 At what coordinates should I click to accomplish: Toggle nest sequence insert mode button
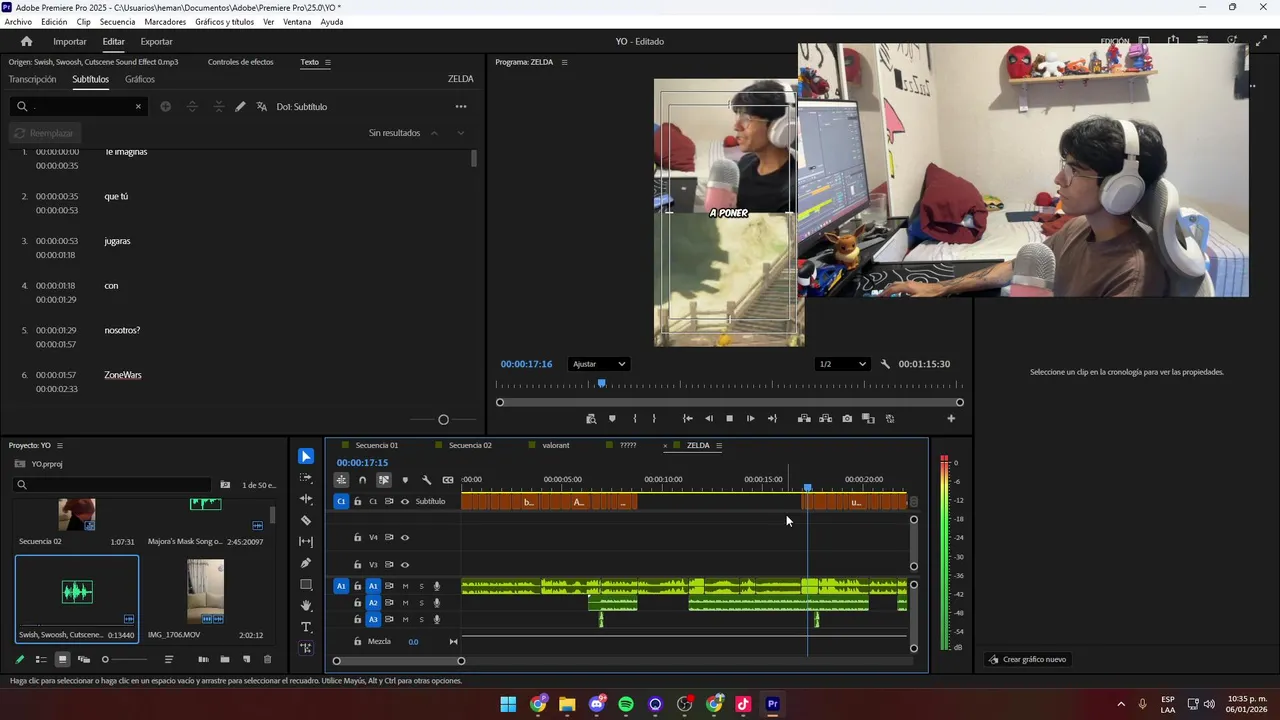click(x=341, y=480)
